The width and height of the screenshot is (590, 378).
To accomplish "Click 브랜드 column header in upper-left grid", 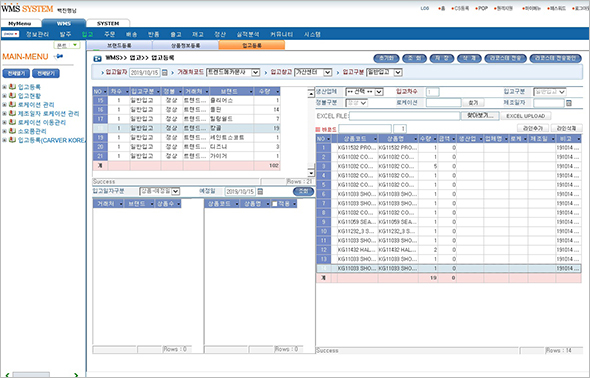I will point(231,91).
